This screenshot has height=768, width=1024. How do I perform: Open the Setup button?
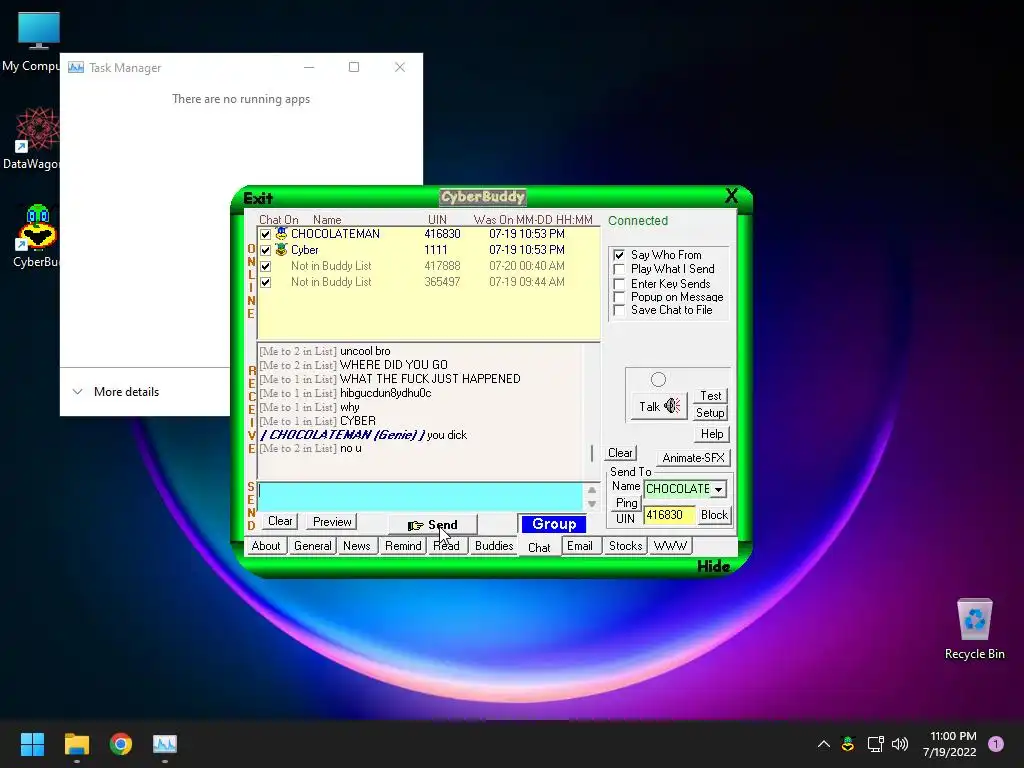pos(711,413)
